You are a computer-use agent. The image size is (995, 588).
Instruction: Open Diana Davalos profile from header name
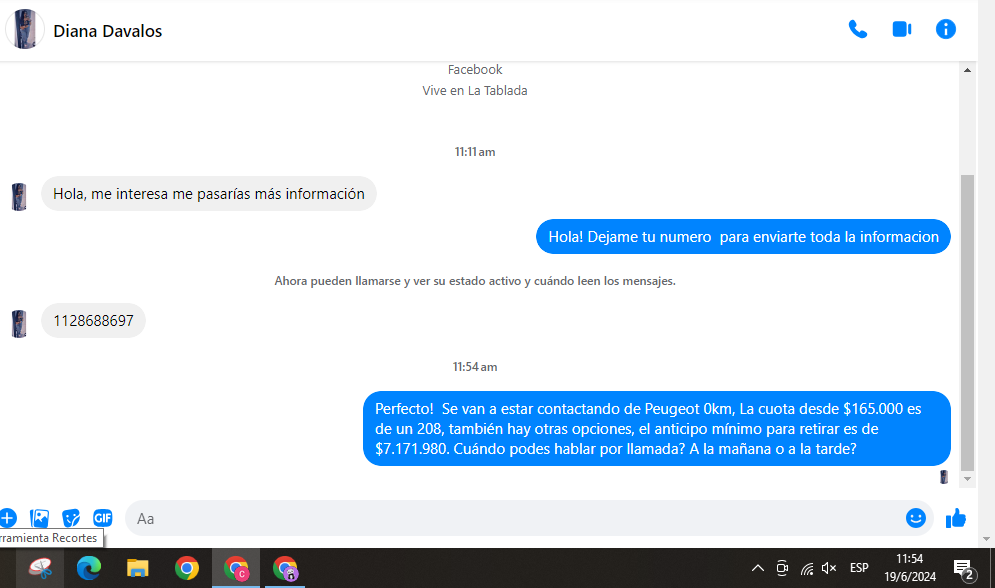pos(108,31)
